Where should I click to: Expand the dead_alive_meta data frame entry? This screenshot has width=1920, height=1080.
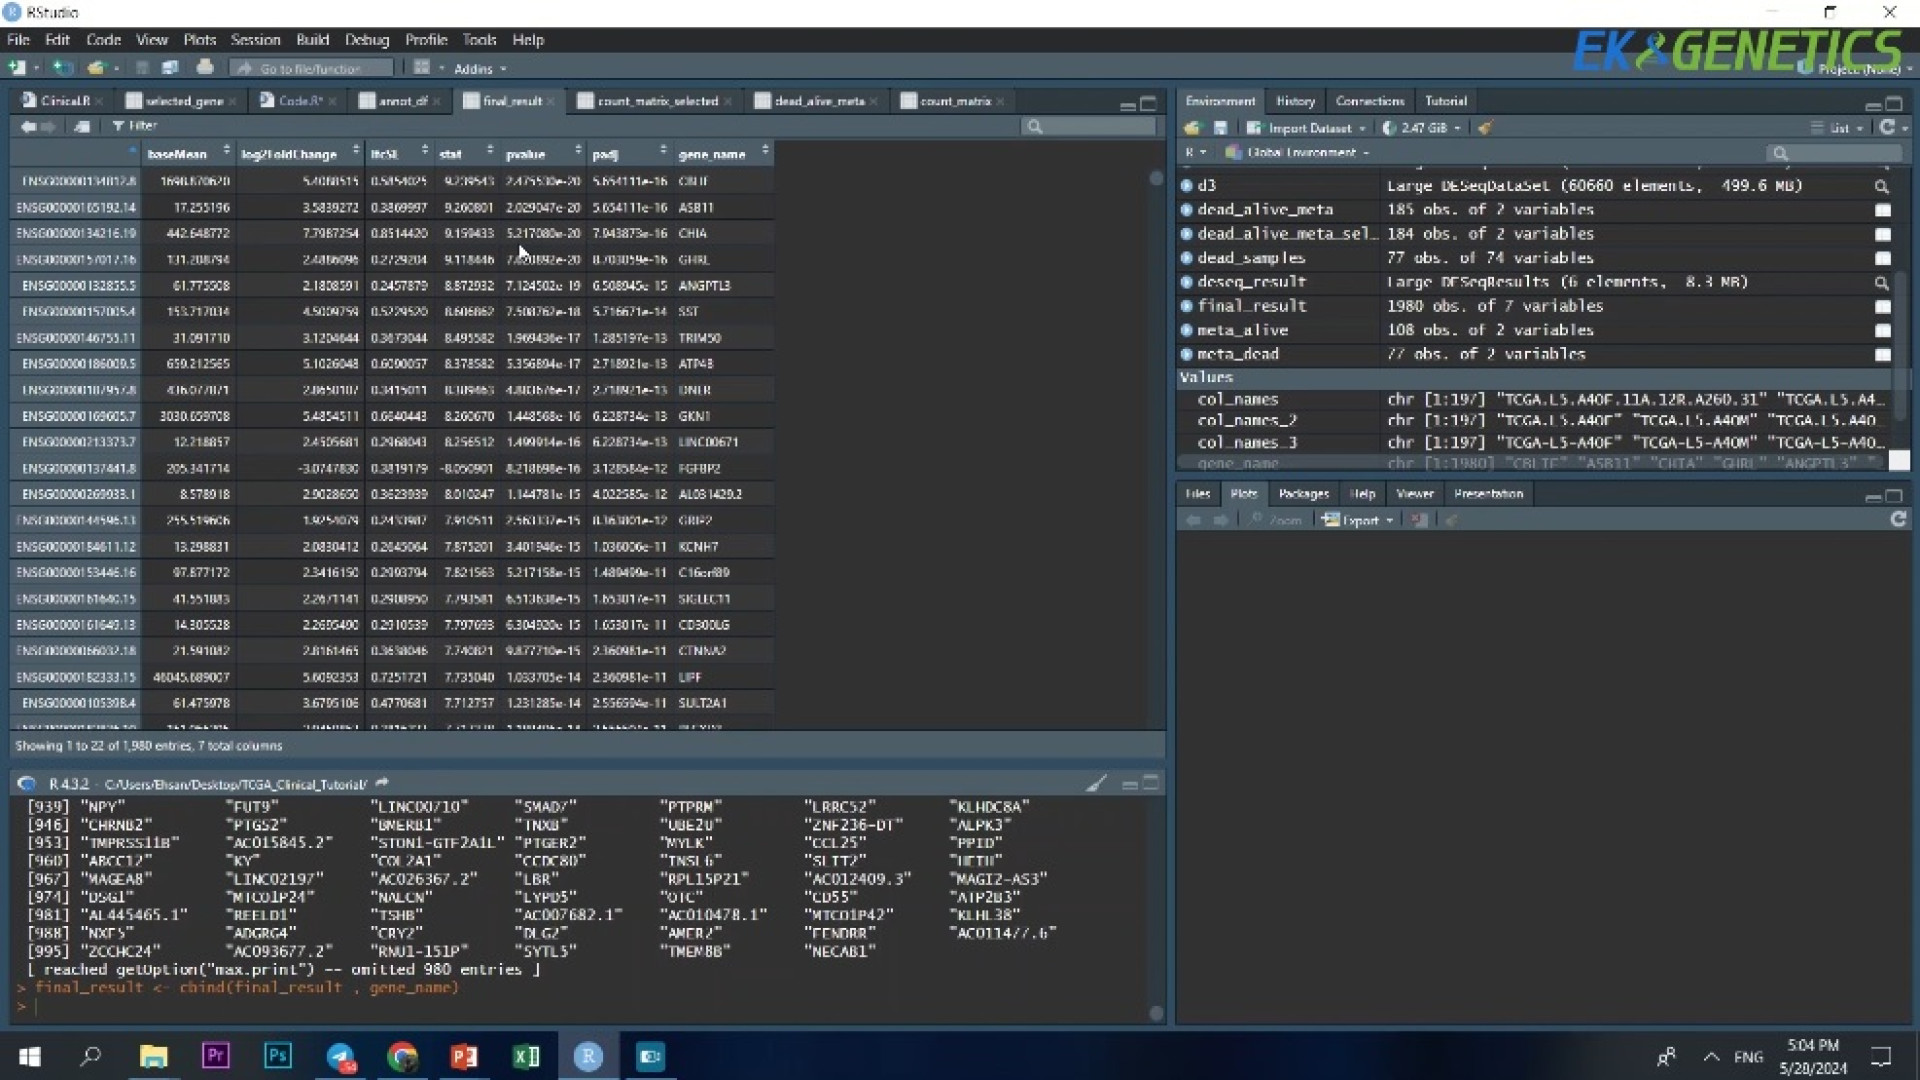pyautogui.click(x=1187, y=210)
